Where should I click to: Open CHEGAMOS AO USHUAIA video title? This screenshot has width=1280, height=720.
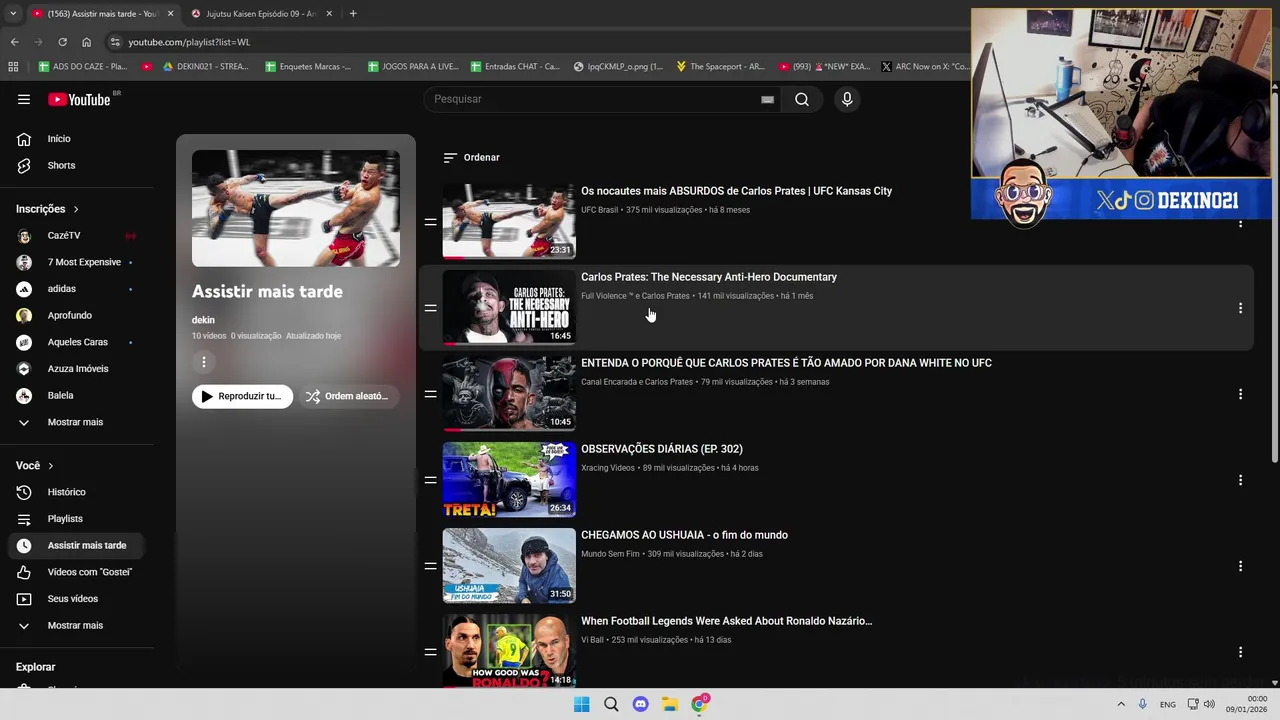[x=684, y=535]
